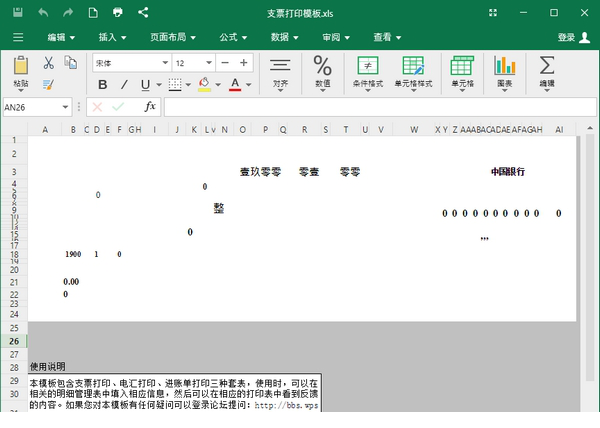The height and width of the screenshot is (428, 600).
Task: Select column A header
Action: point(45,130)
